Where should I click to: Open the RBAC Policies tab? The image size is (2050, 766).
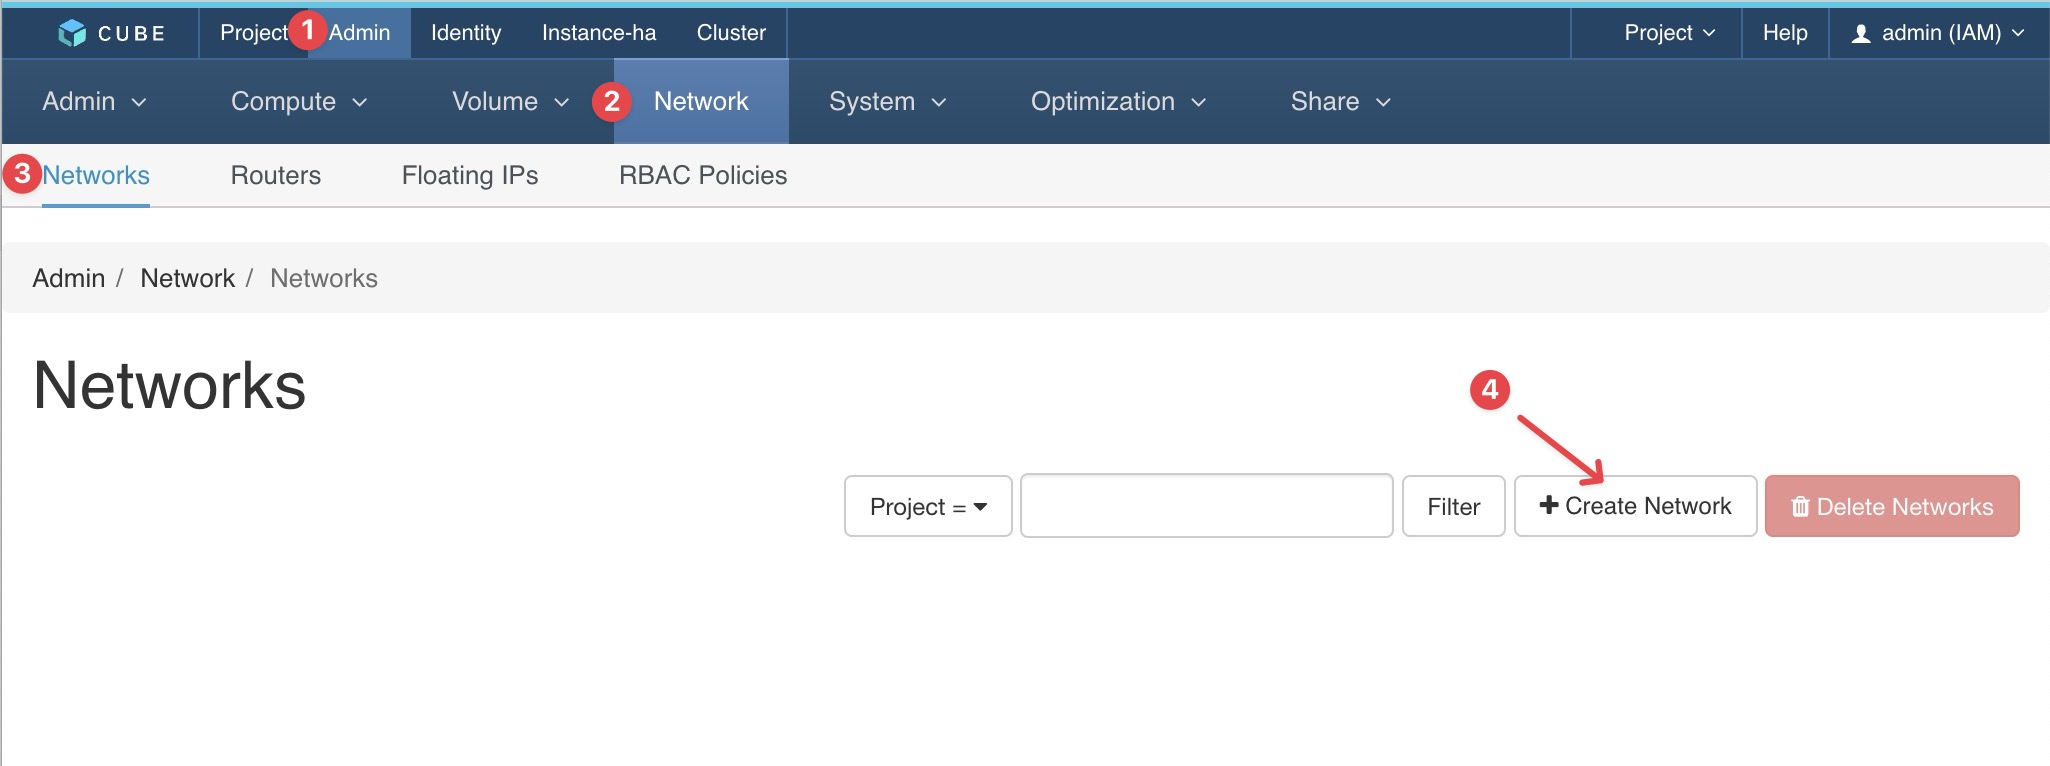click(x=703, y=175)
